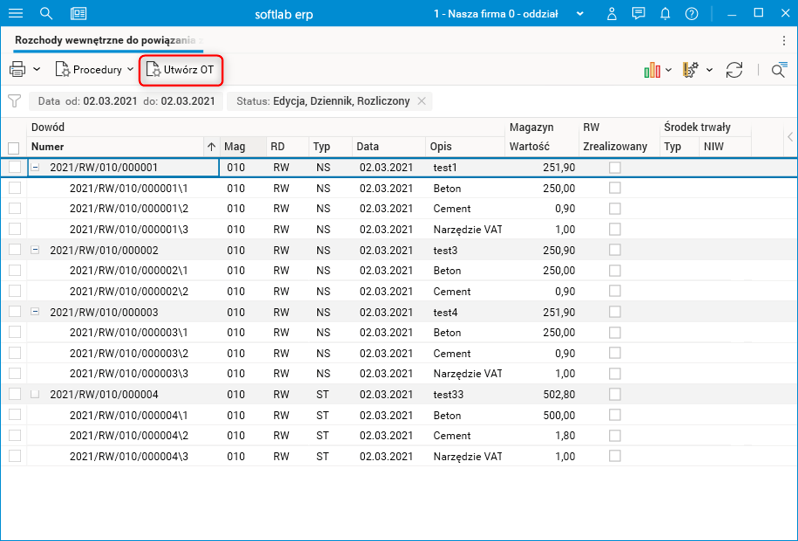Remove the Status filter chip
Image resolution: width=798 pixels, height=541 pixels.
(x=422, y=101)
